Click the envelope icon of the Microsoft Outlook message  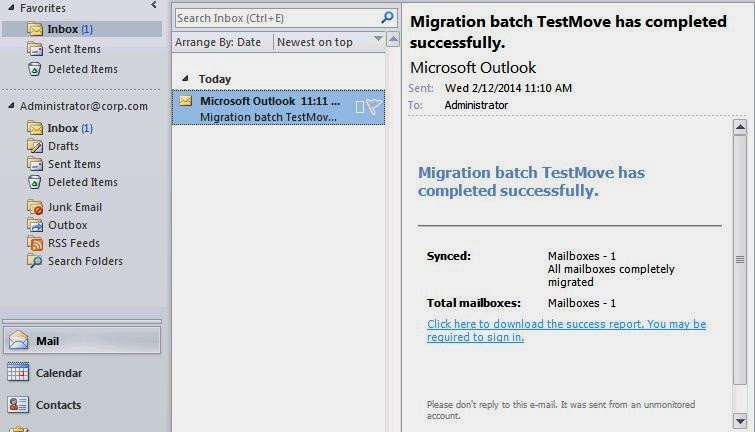click(186, 101)
